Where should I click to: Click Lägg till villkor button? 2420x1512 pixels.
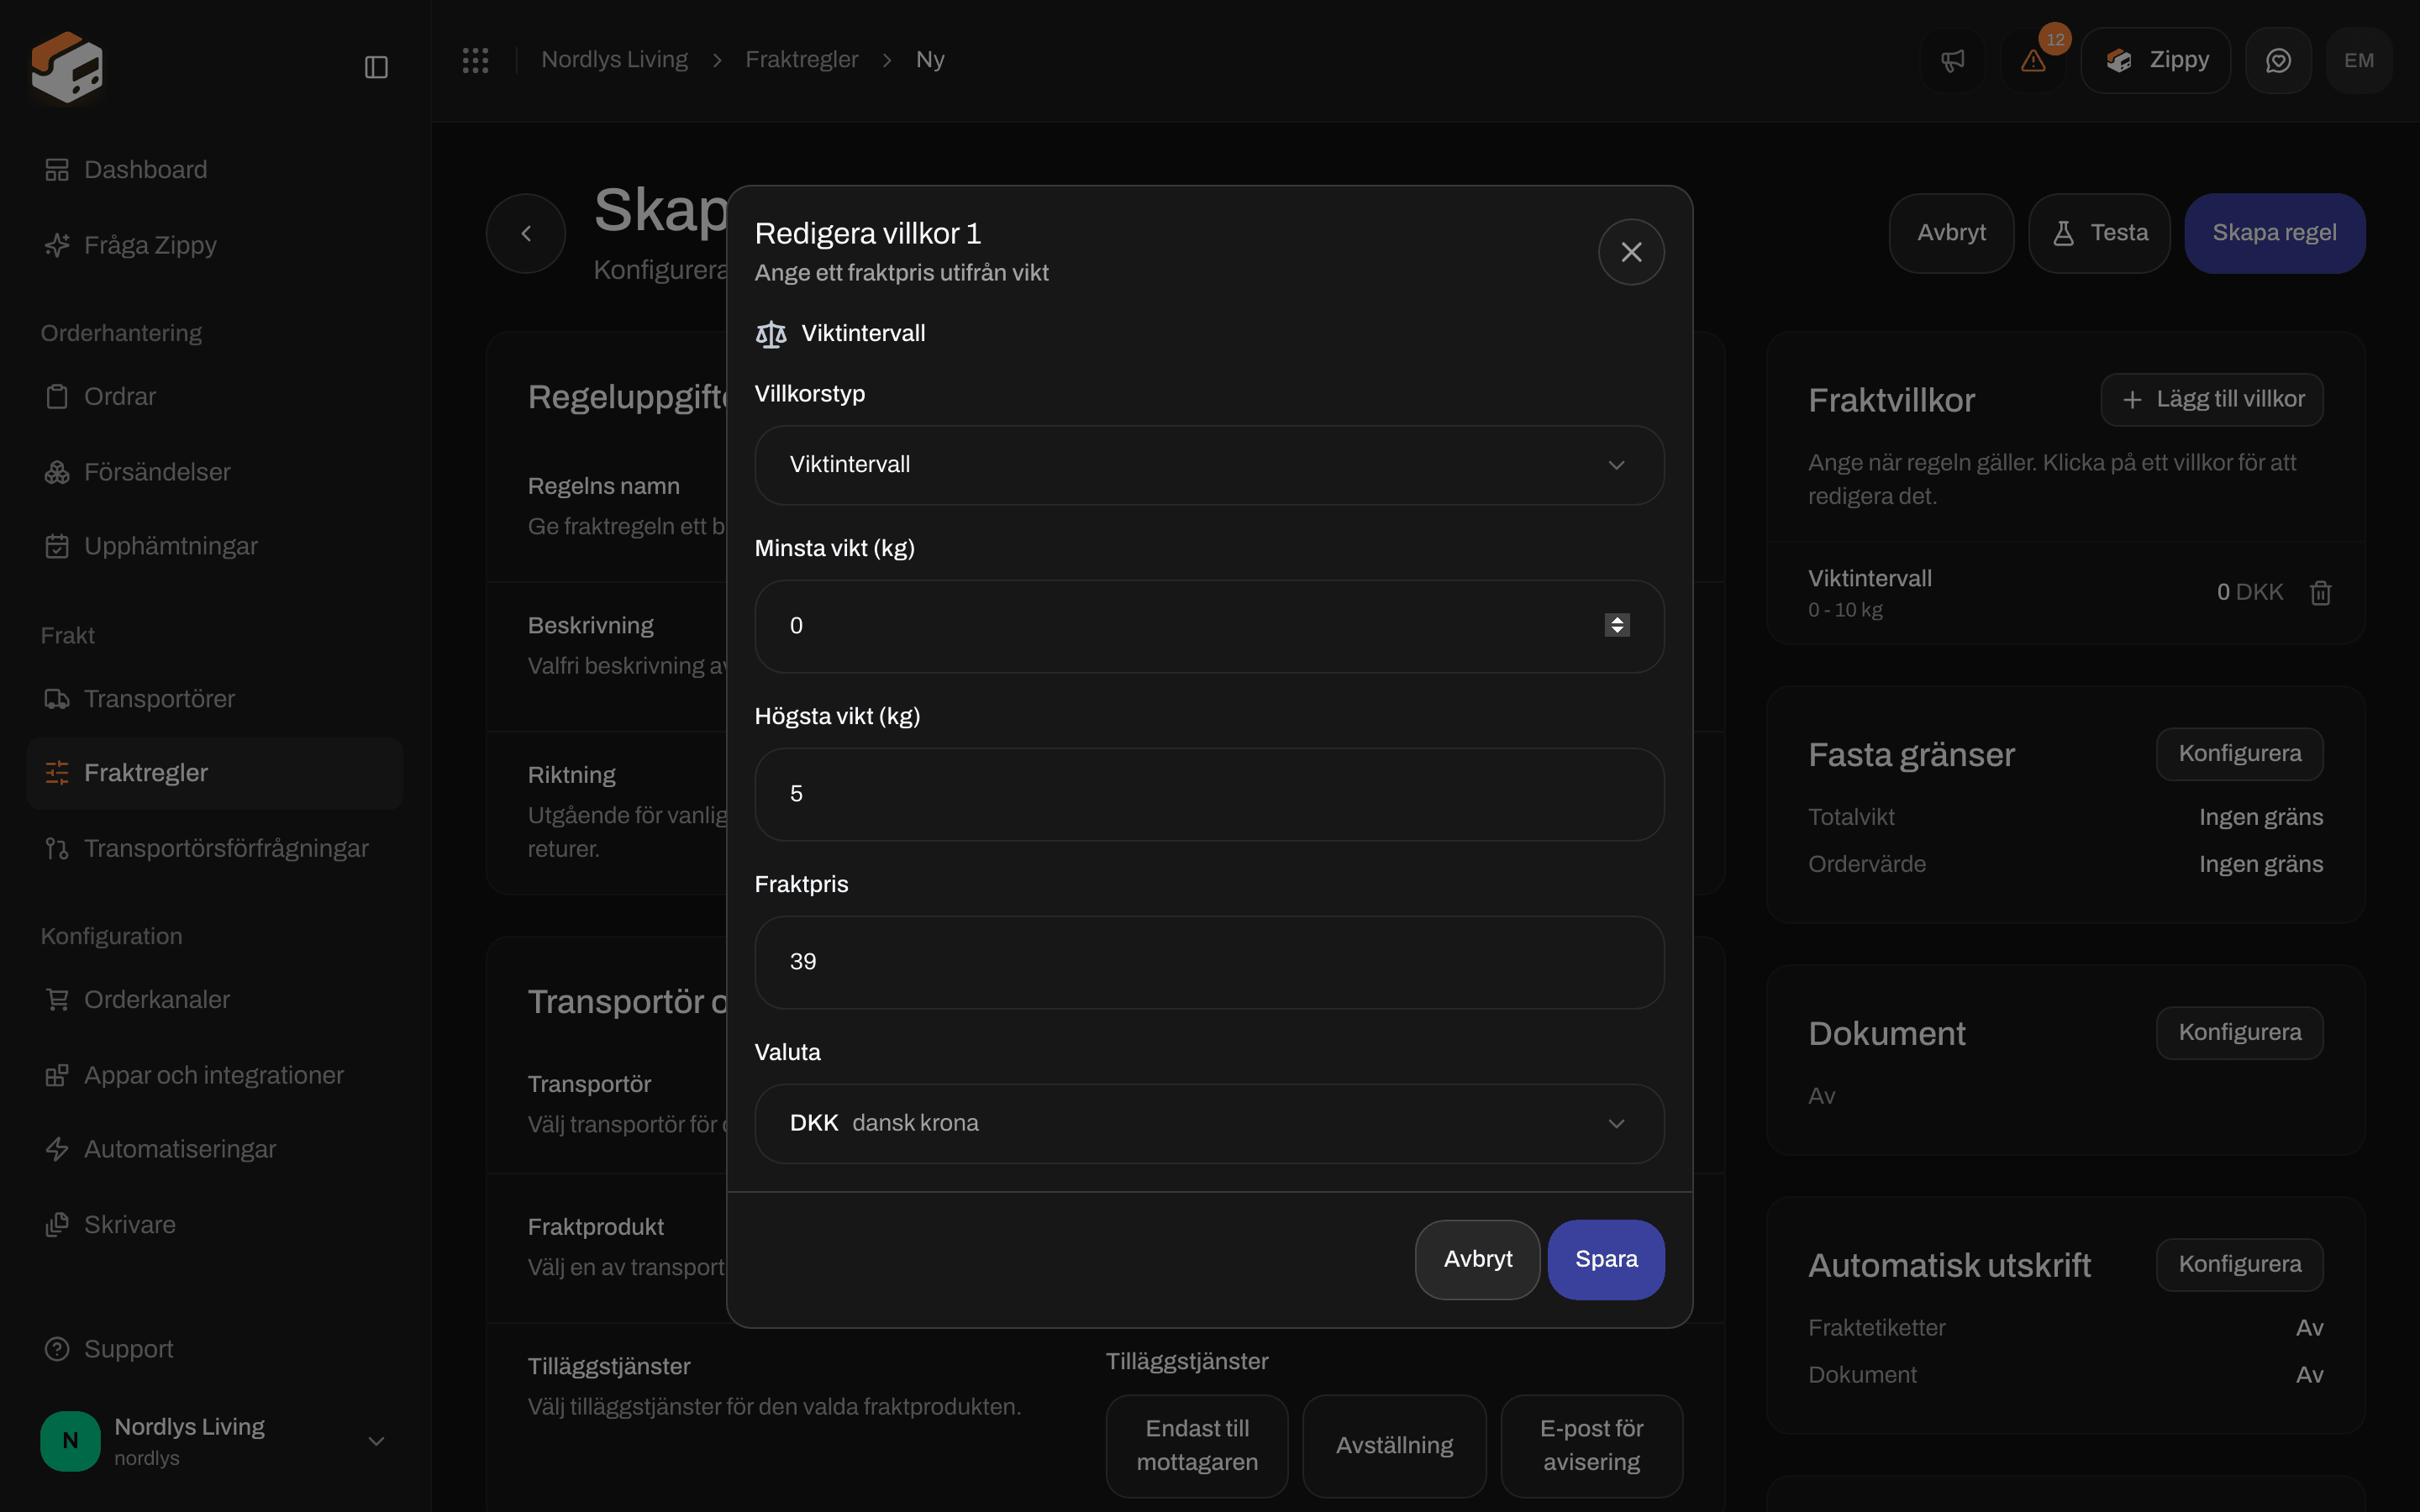pos(2212,400)
